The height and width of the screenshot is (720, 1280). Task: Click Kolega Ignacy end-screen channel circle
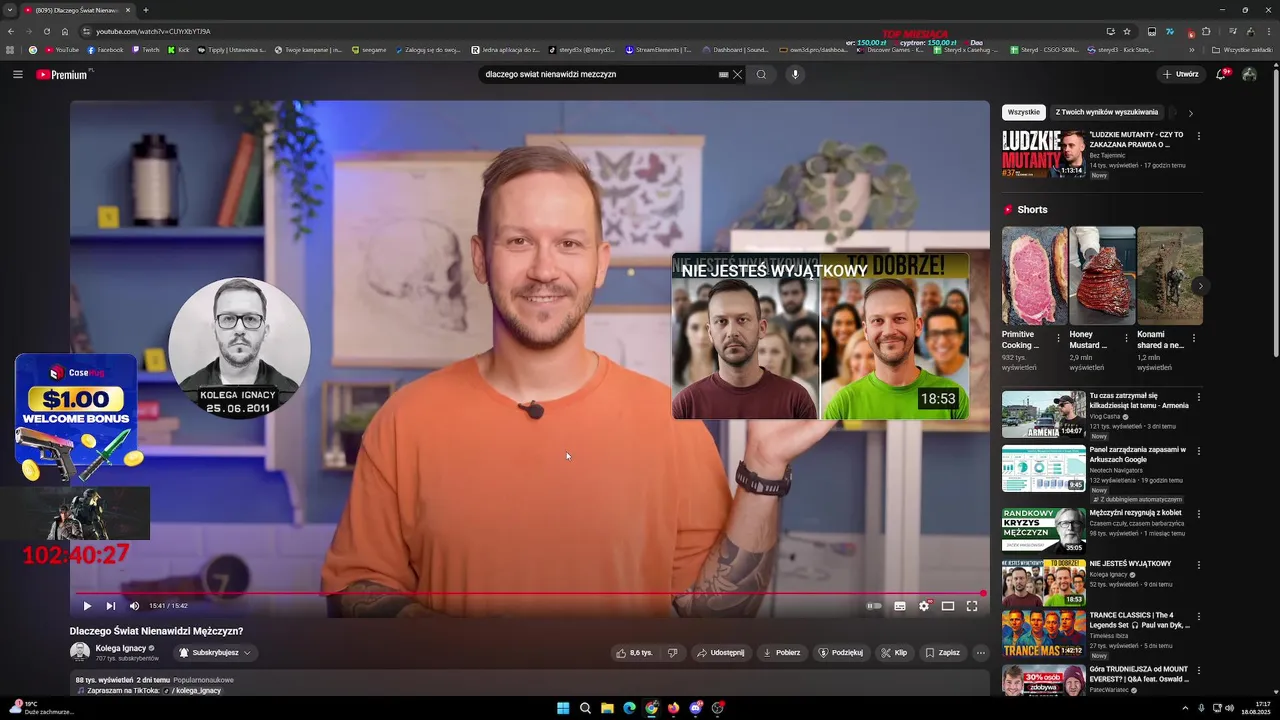click(x=239, y=349)
